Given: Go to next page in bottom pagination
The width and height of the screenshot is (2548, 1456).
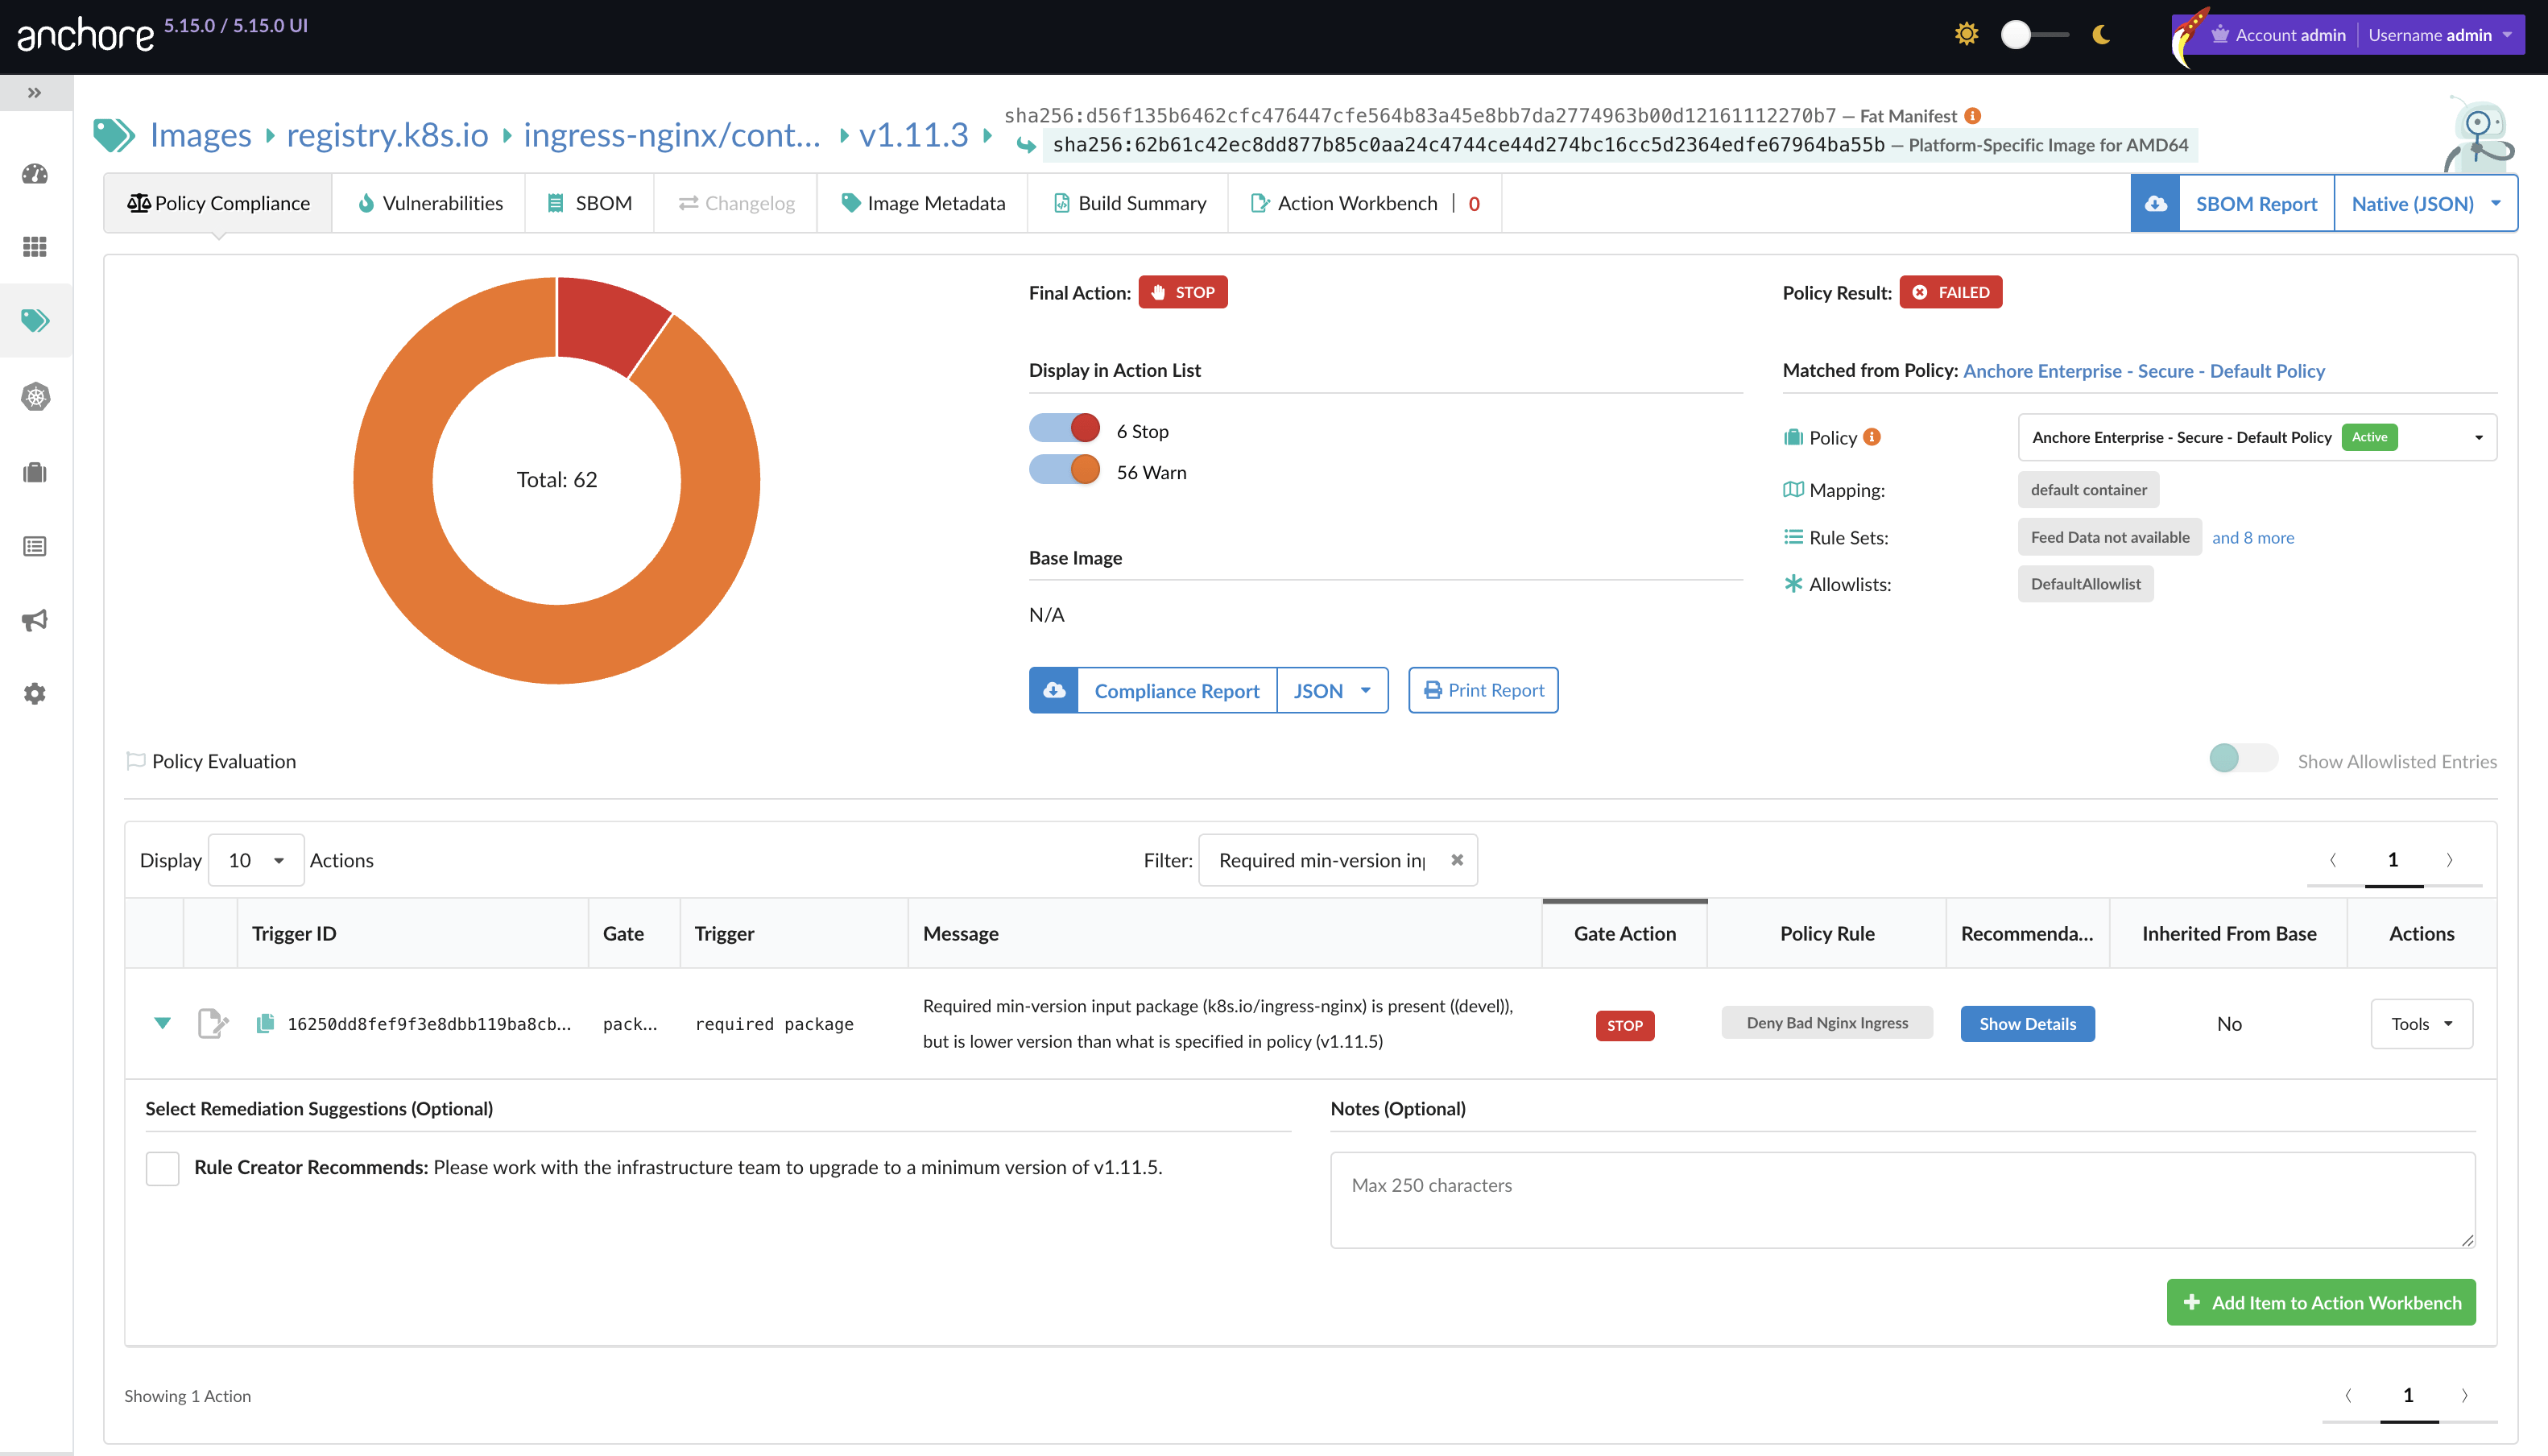Looking at the screenshot, I should click(x=2465, y=1395).
